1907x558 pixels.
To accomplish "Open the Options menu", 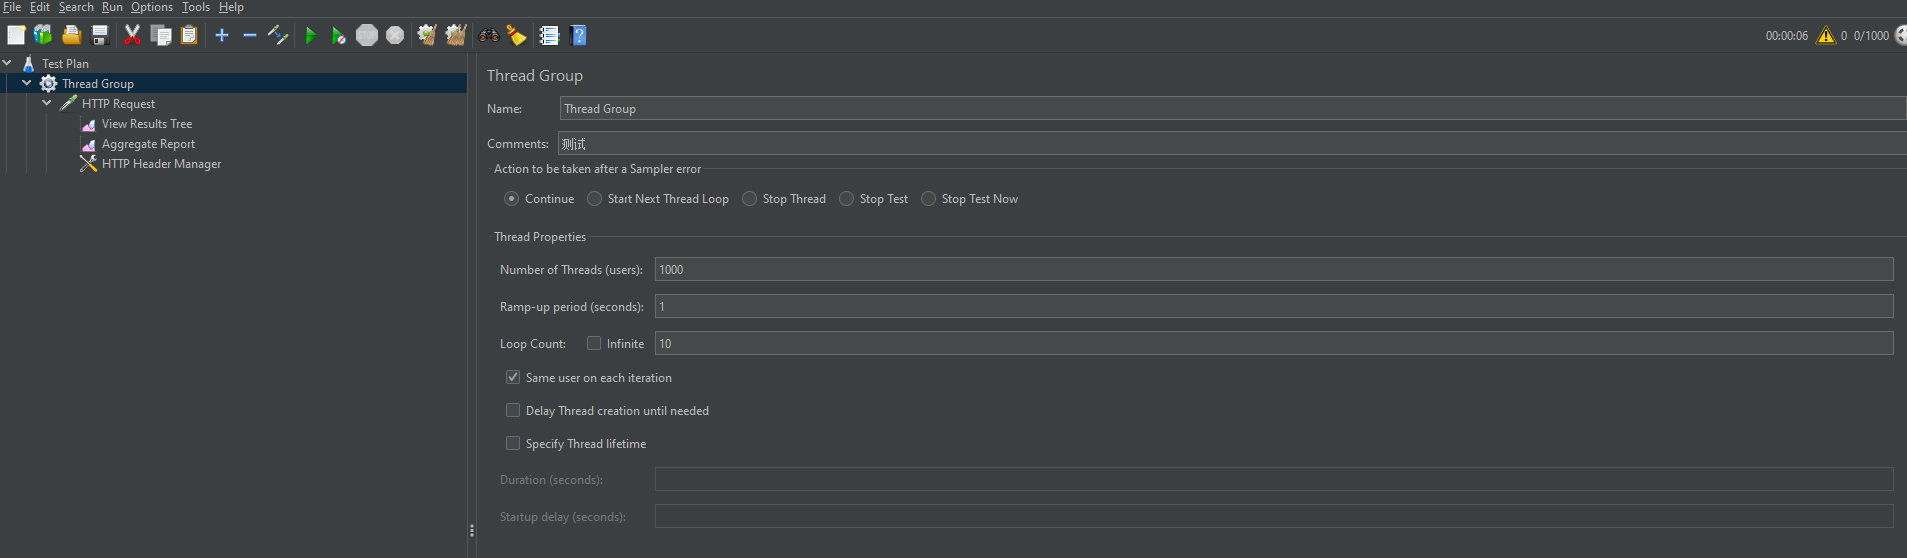I will [x=152, y=7].
